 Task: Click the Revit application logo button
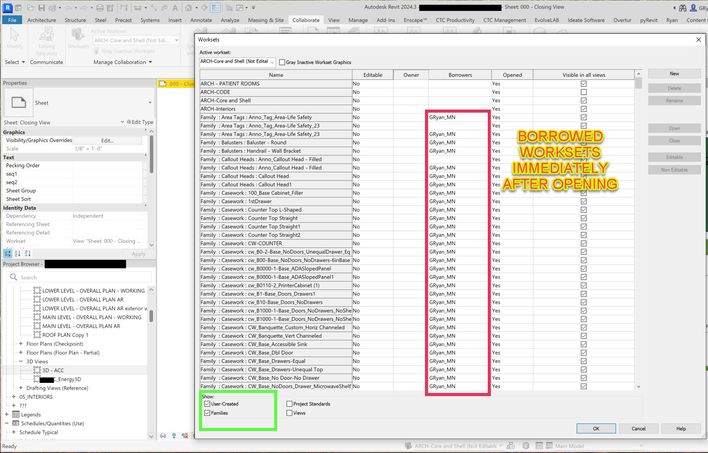click(x=7, y=8)
